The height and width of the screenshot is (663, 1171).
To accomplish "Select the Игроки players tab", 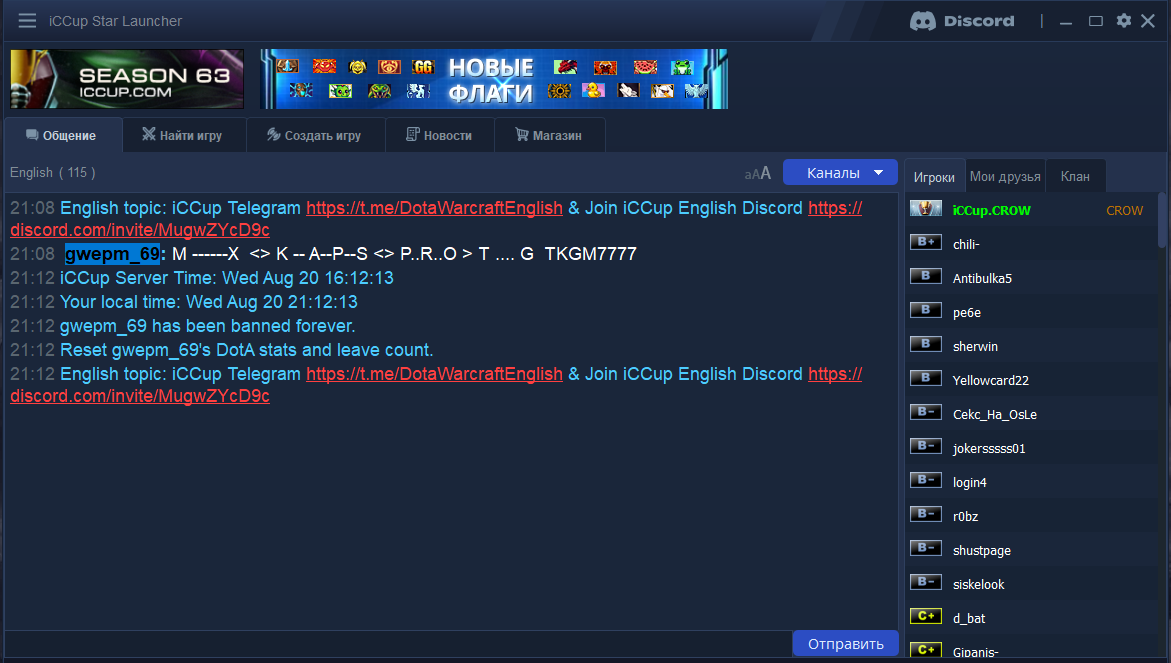I will (934, 177).
